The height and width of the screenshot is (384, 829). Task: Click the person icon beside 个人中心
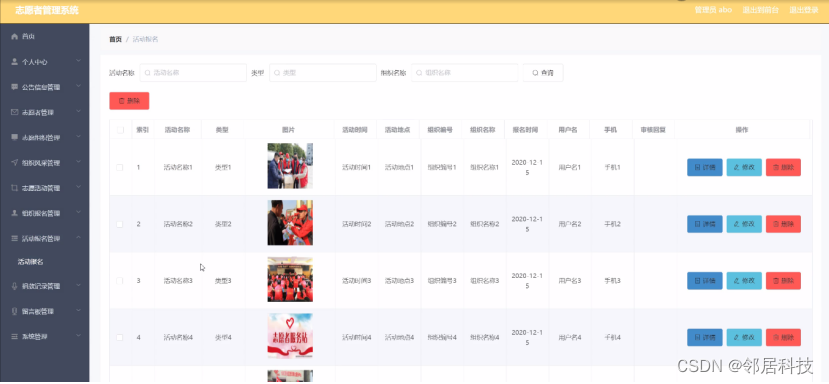[14, 61]
